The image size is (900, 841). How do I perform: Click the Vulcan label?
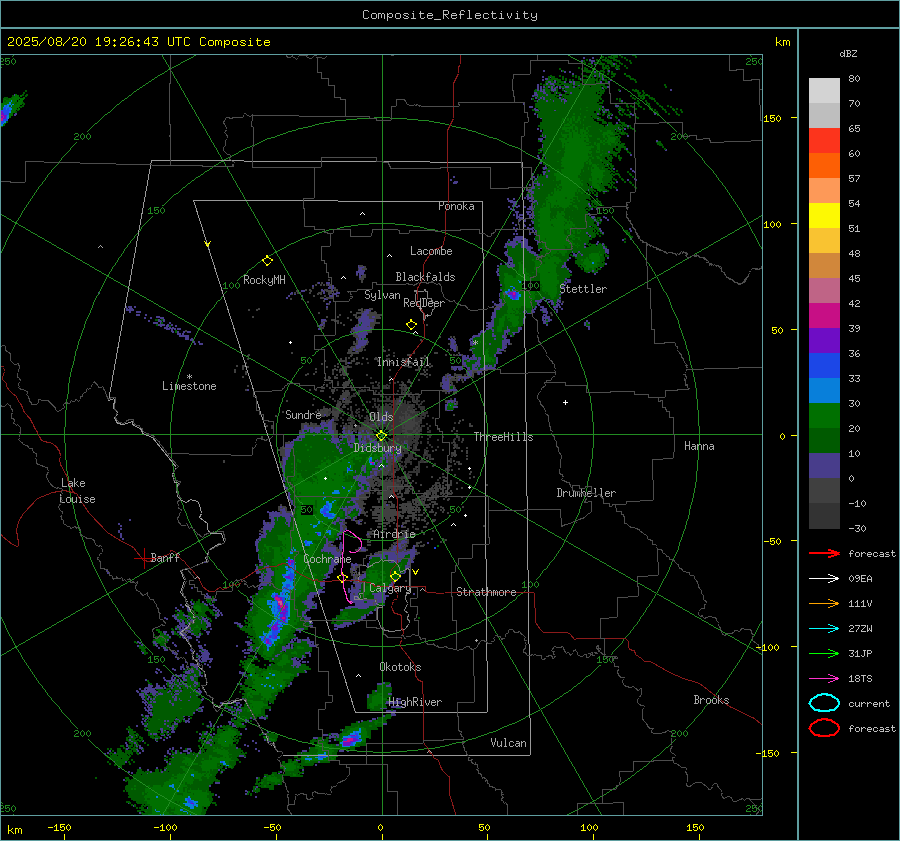click(x=508, y=743)
